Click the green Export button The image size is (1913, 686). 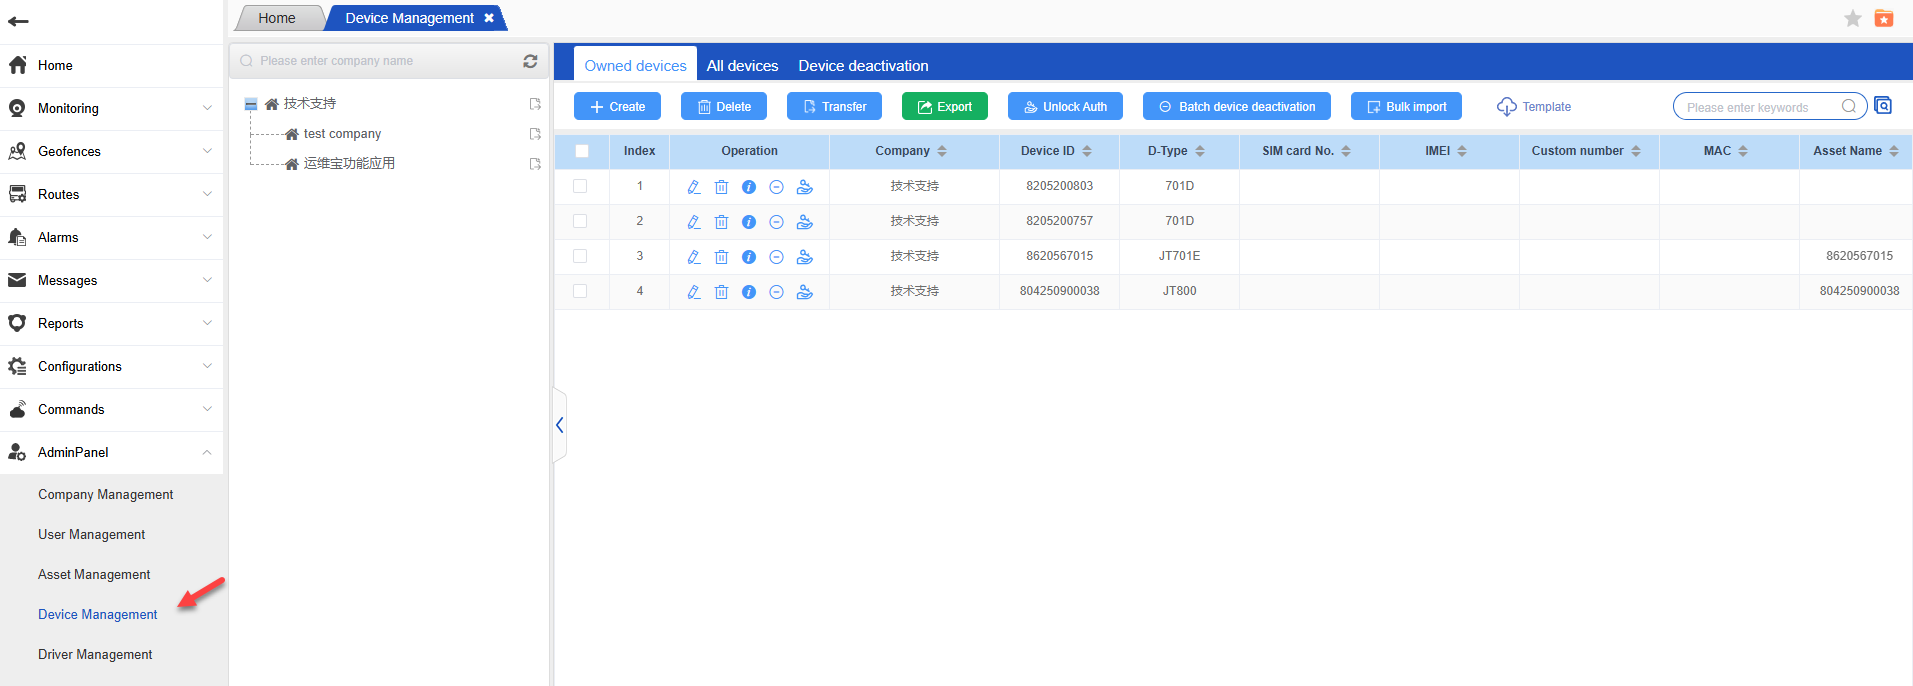944,107
